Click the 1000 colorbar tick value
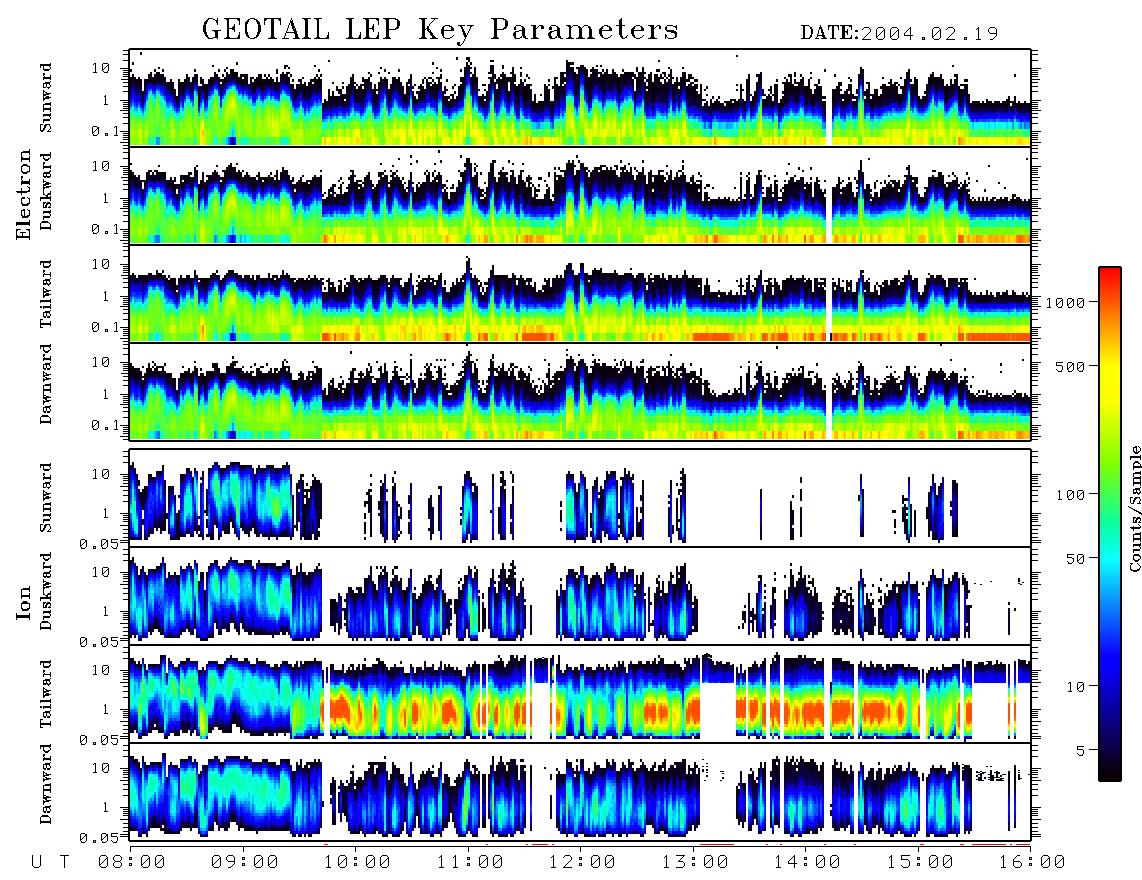 [1065, 302]
